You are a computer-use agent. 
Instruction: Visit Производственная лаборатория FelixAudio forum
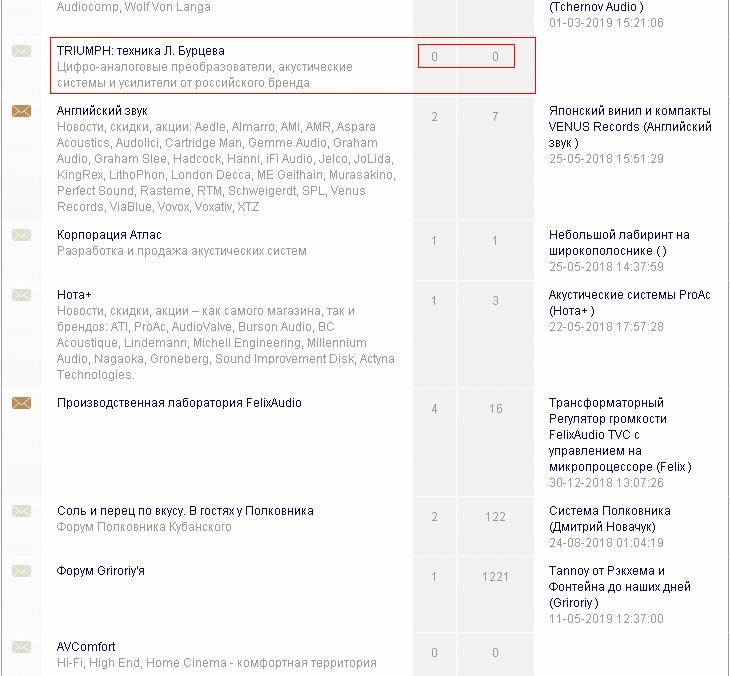pyautogui.click(x=179, y=403)
